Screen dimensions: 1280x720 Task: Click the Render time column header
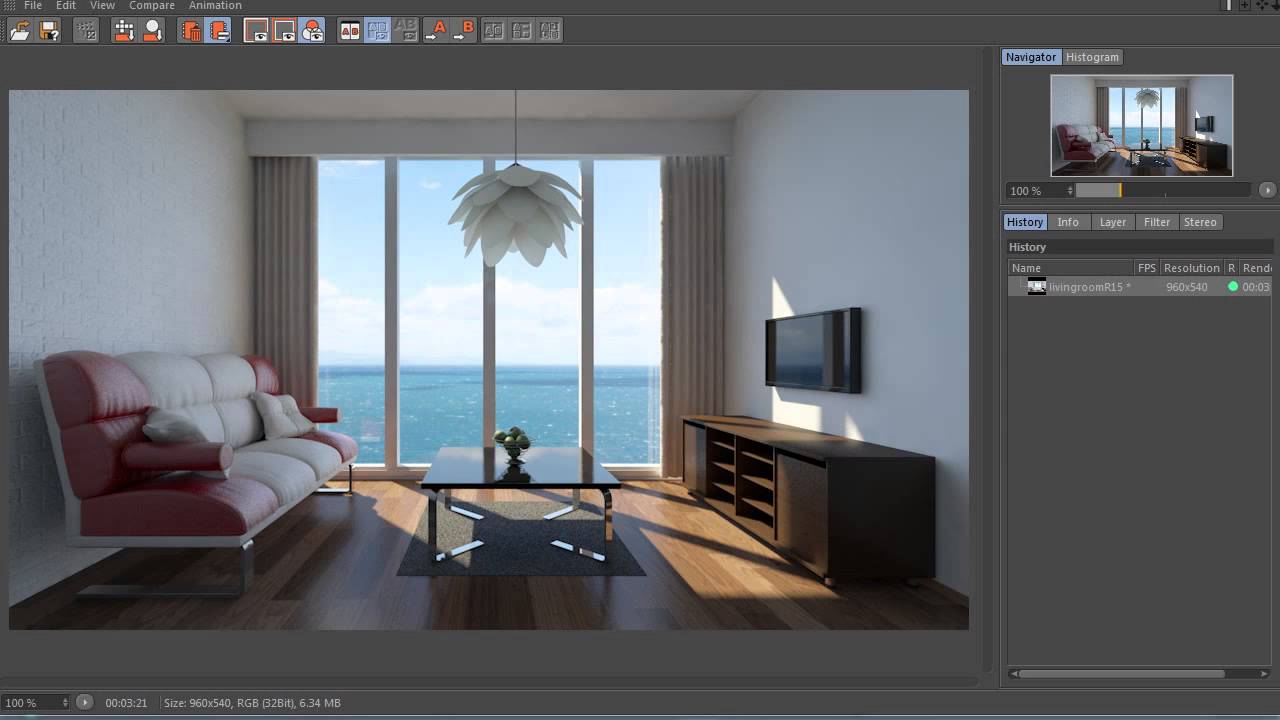[1257, 268]
